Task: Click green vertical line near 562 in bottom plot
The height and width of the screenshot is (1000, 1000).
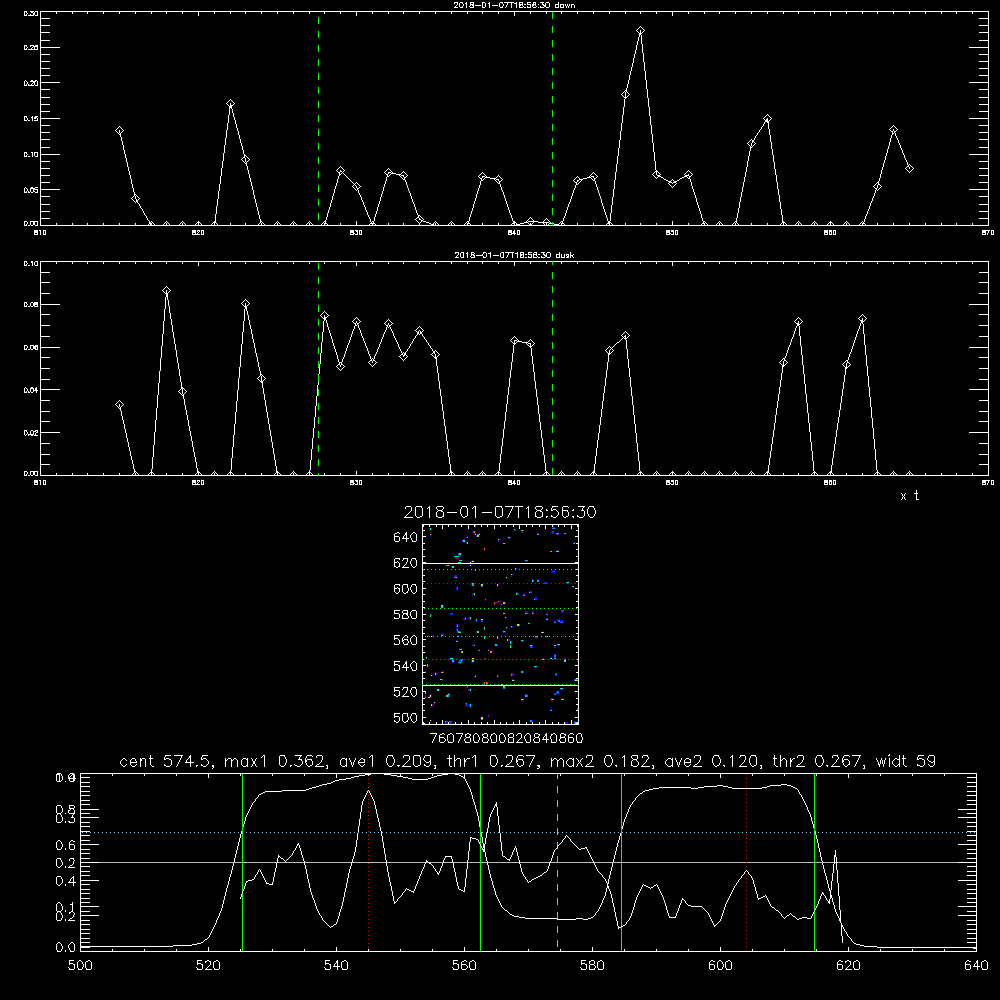Action: point(480,861)
